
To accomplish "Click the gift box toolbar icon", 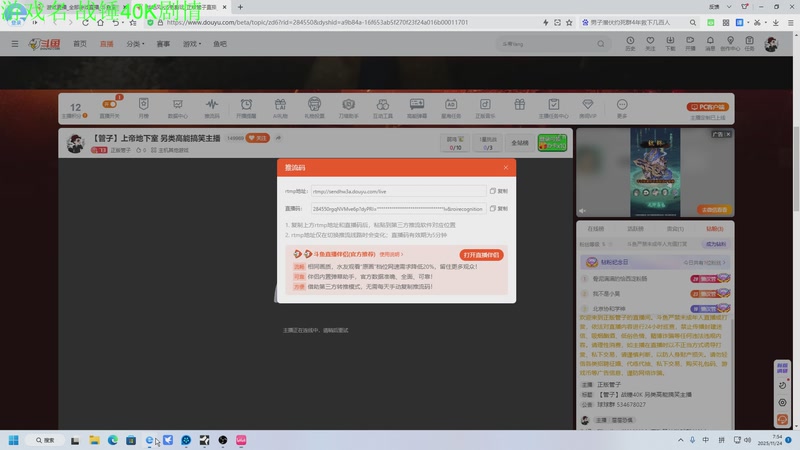I will (519, 105).
